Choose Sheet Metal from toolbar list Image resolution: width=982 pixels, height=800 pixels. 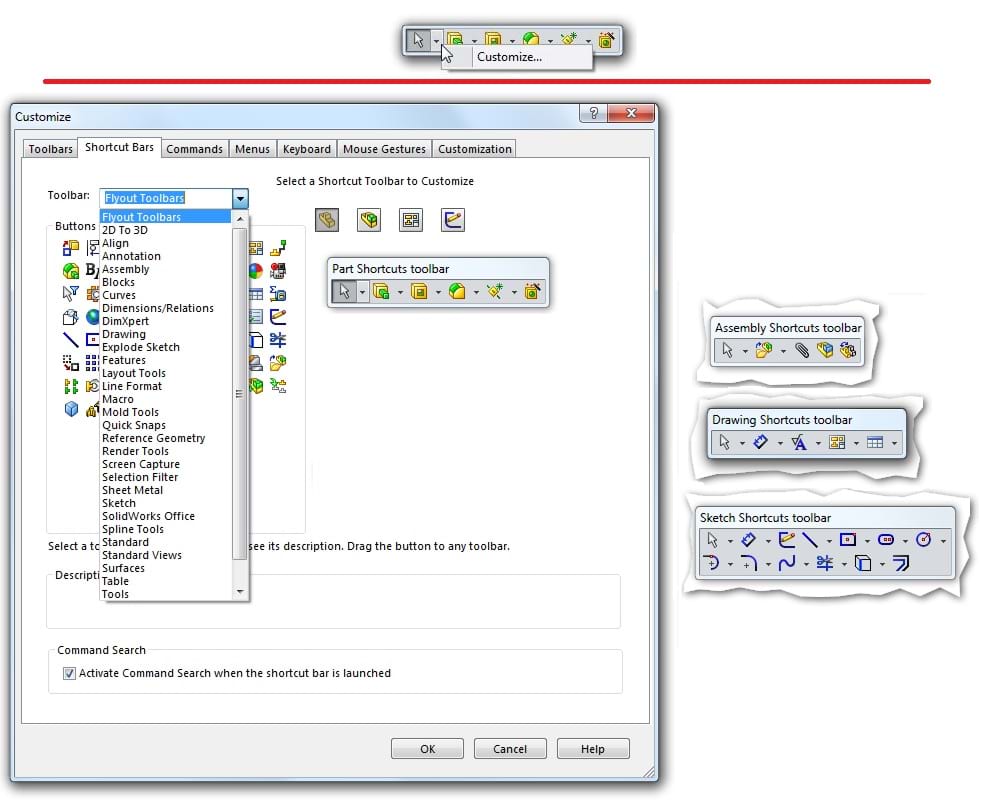(x=132, y=490)
